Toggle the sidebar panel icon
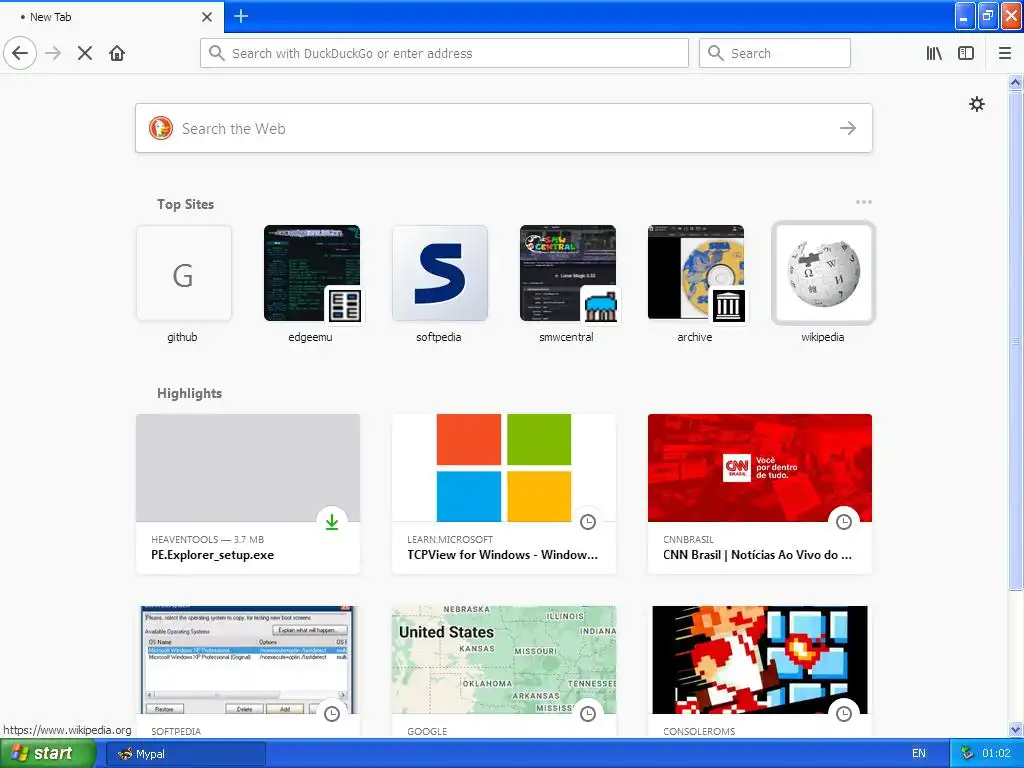1024x768 pixels. 966,53
